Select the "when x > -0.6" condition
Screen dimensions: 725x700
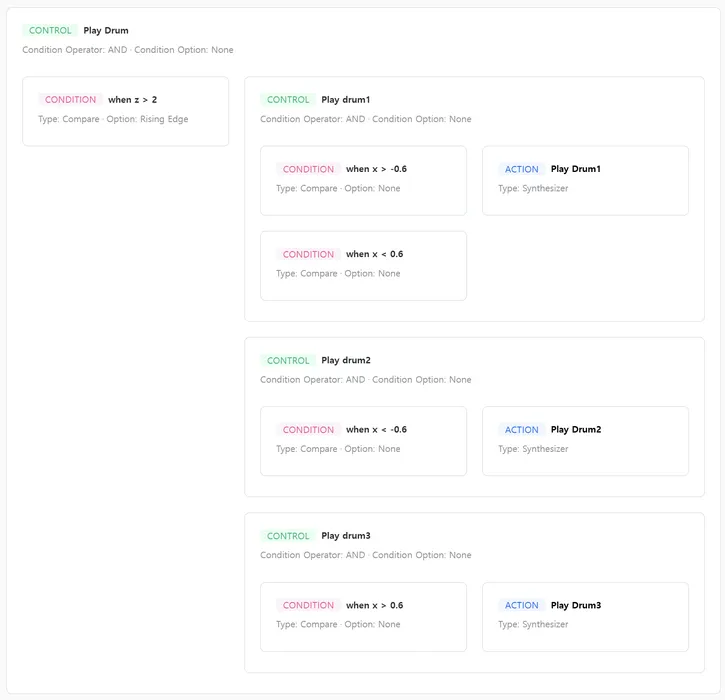pos(376,169)
